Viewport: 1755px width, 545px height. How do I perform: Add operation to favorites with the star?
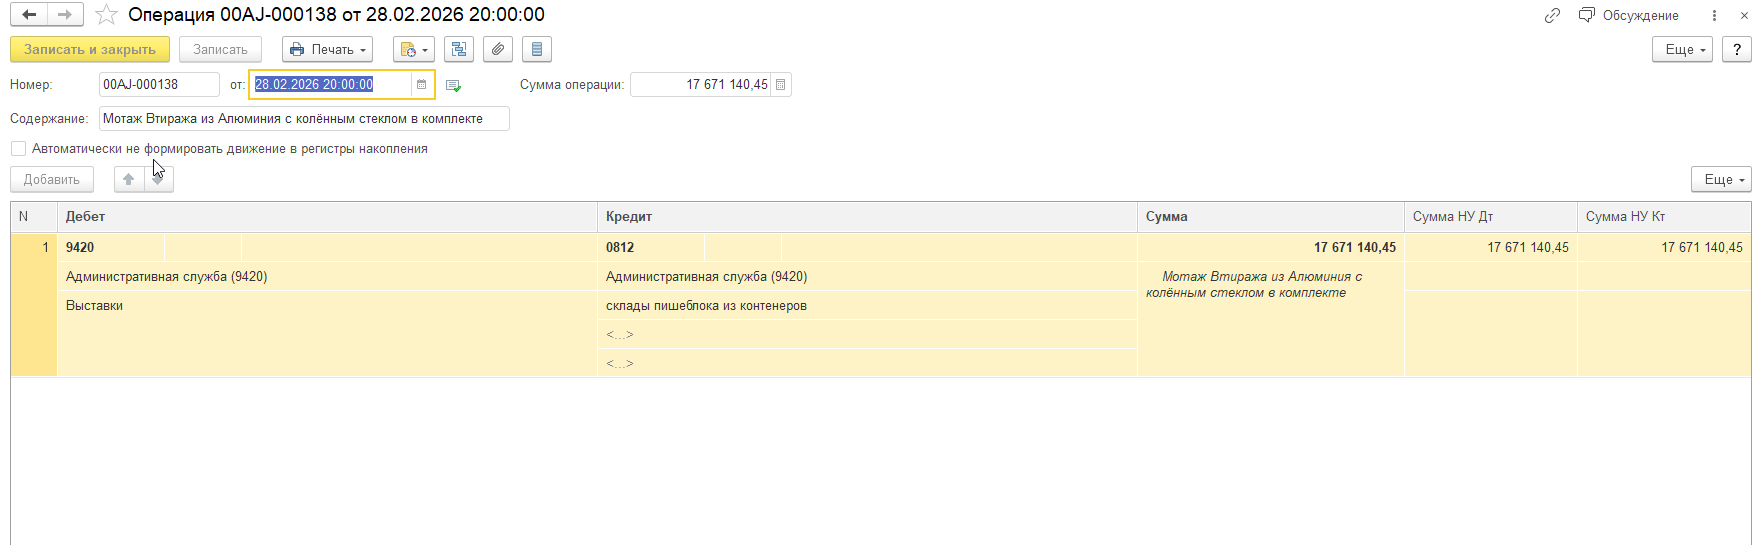point(106,15)
